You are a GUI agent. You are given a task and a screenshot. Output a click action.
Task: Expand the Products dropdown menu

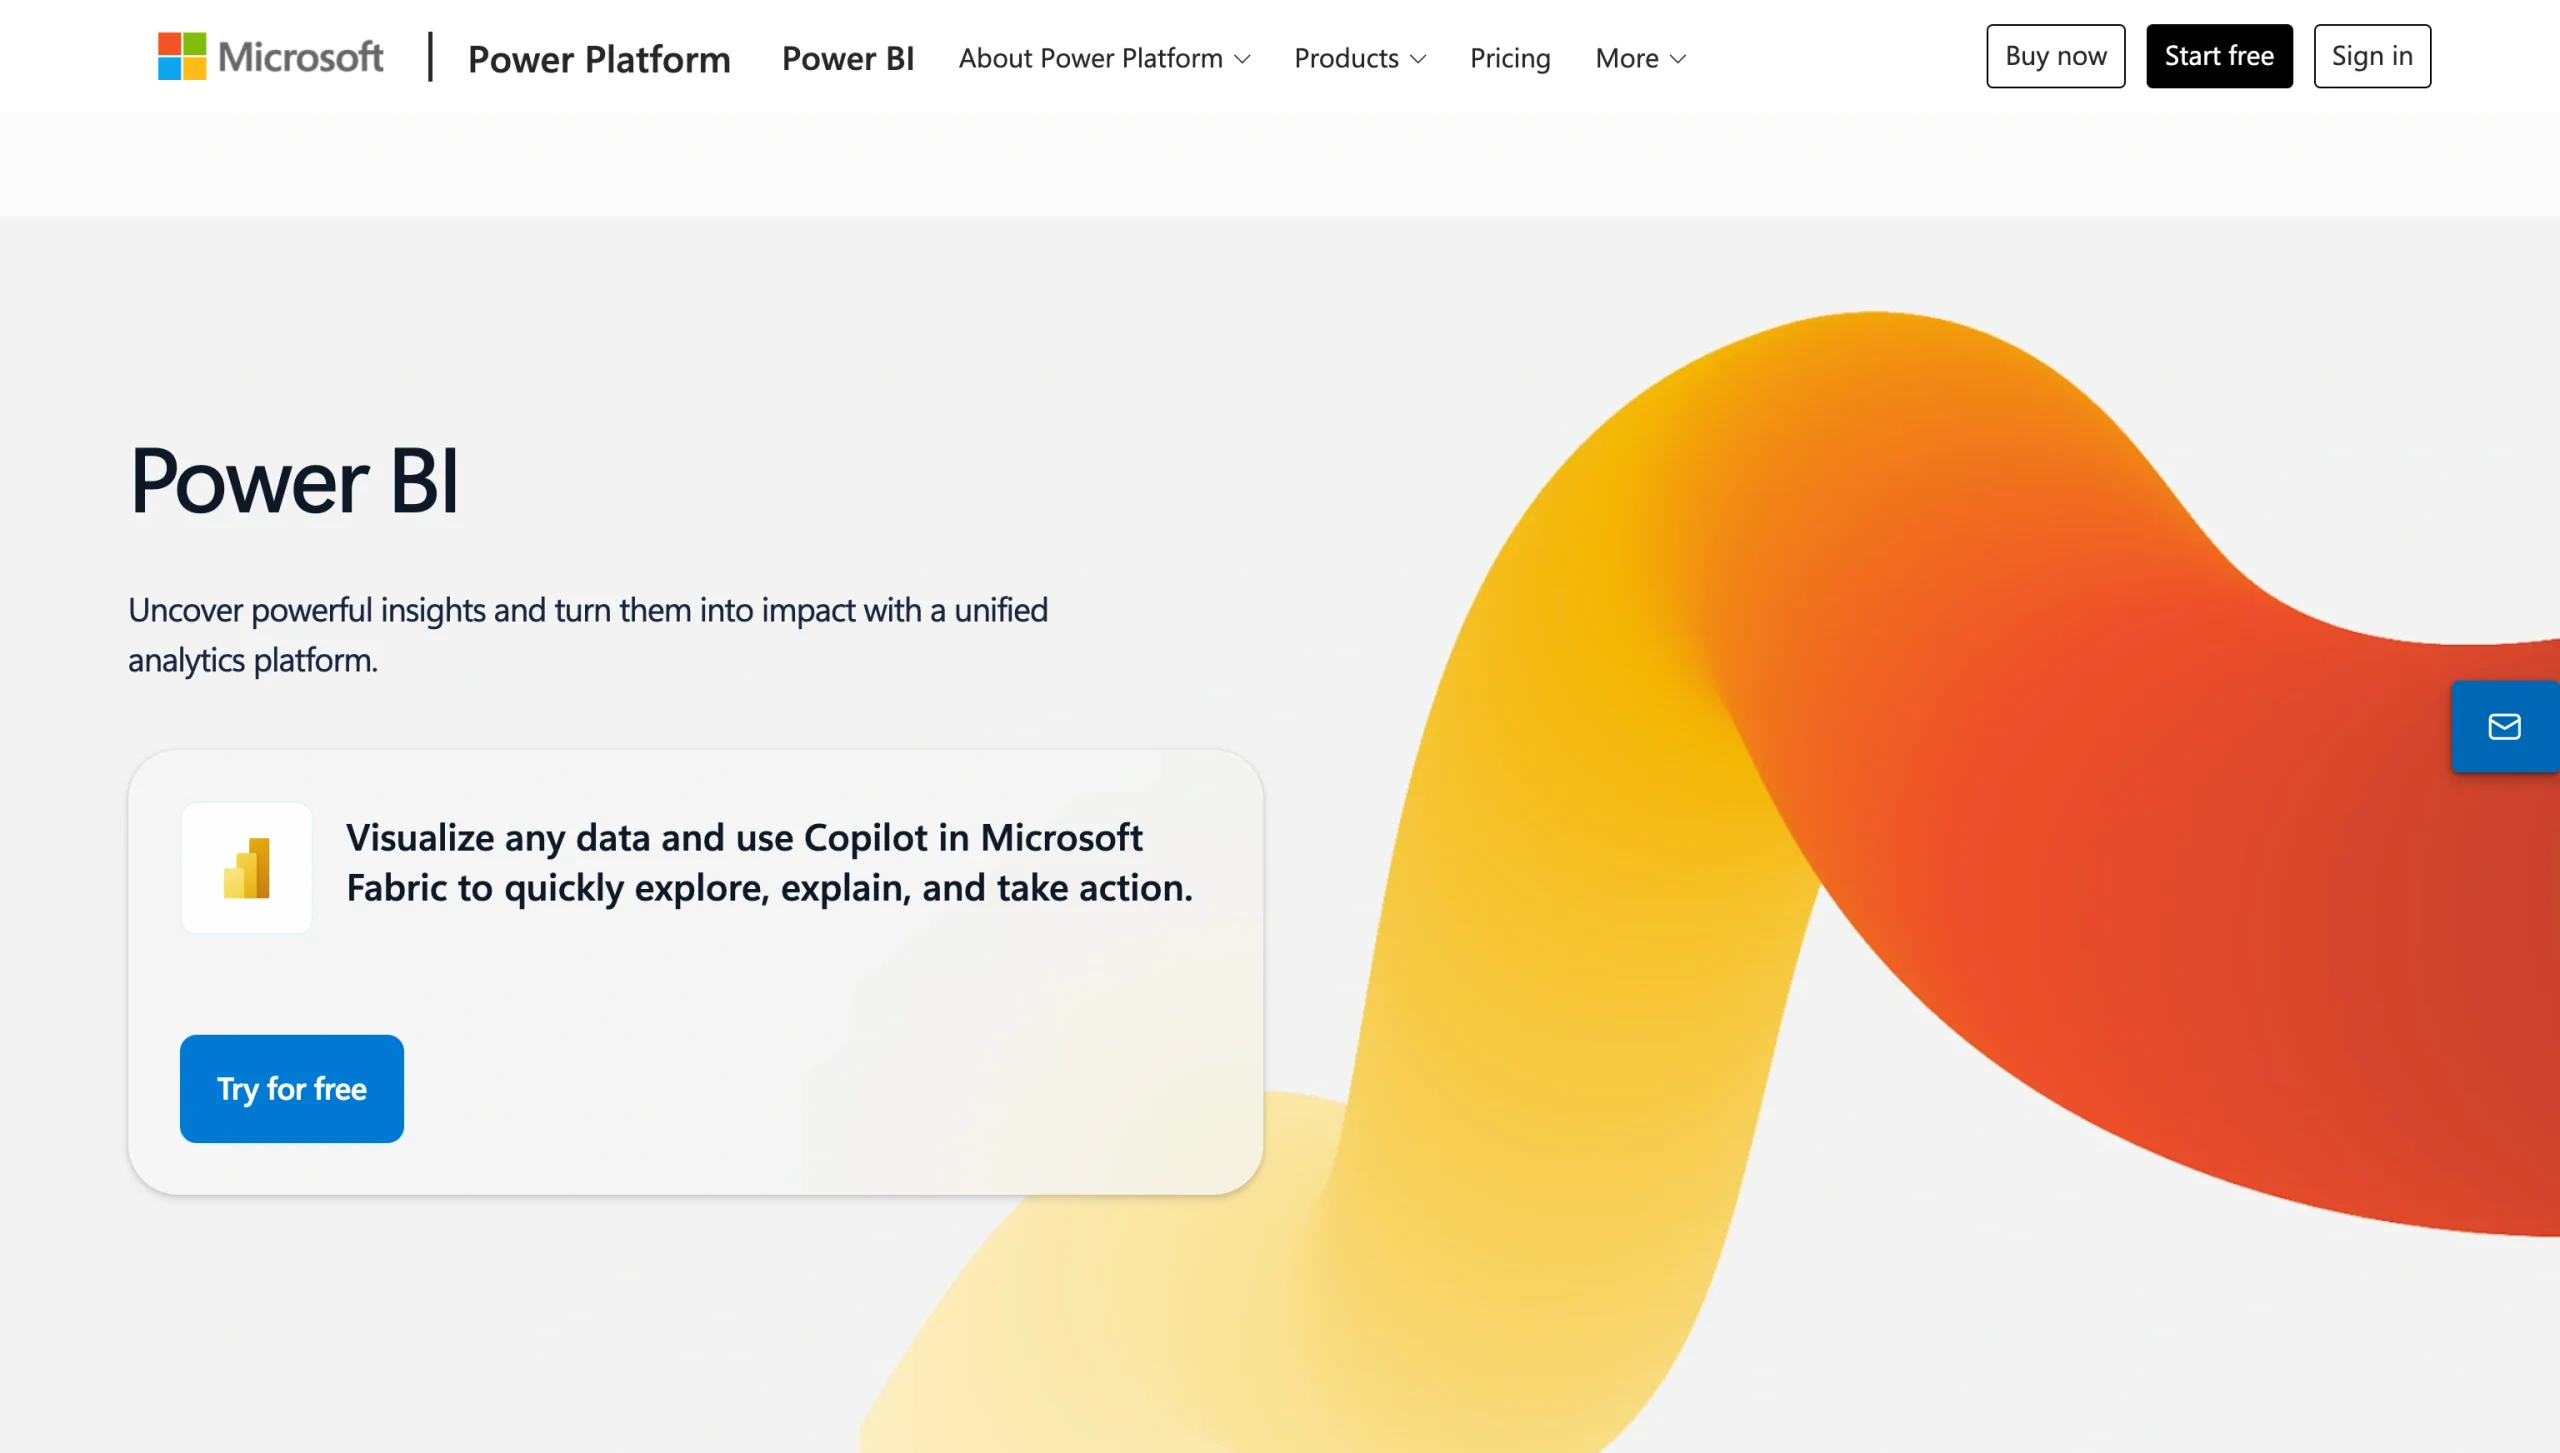point(1360,58)
